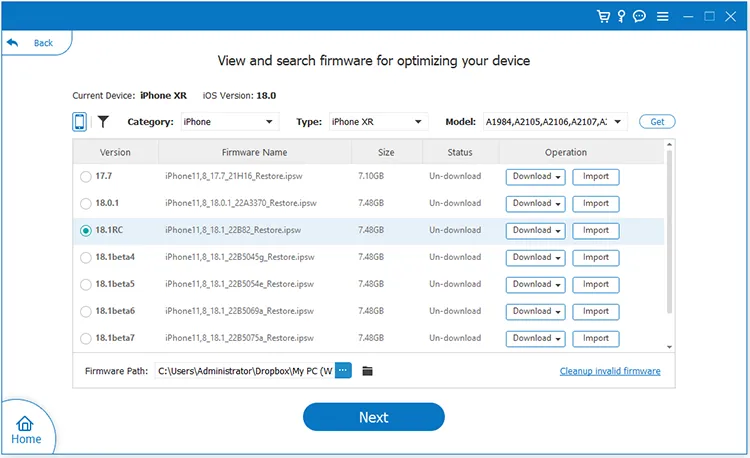Click iPhone11,8_17.7_21H16_Restore.ipsw firmware name
The width and height of the screenshot is (750, 458).
click(234, 176)
